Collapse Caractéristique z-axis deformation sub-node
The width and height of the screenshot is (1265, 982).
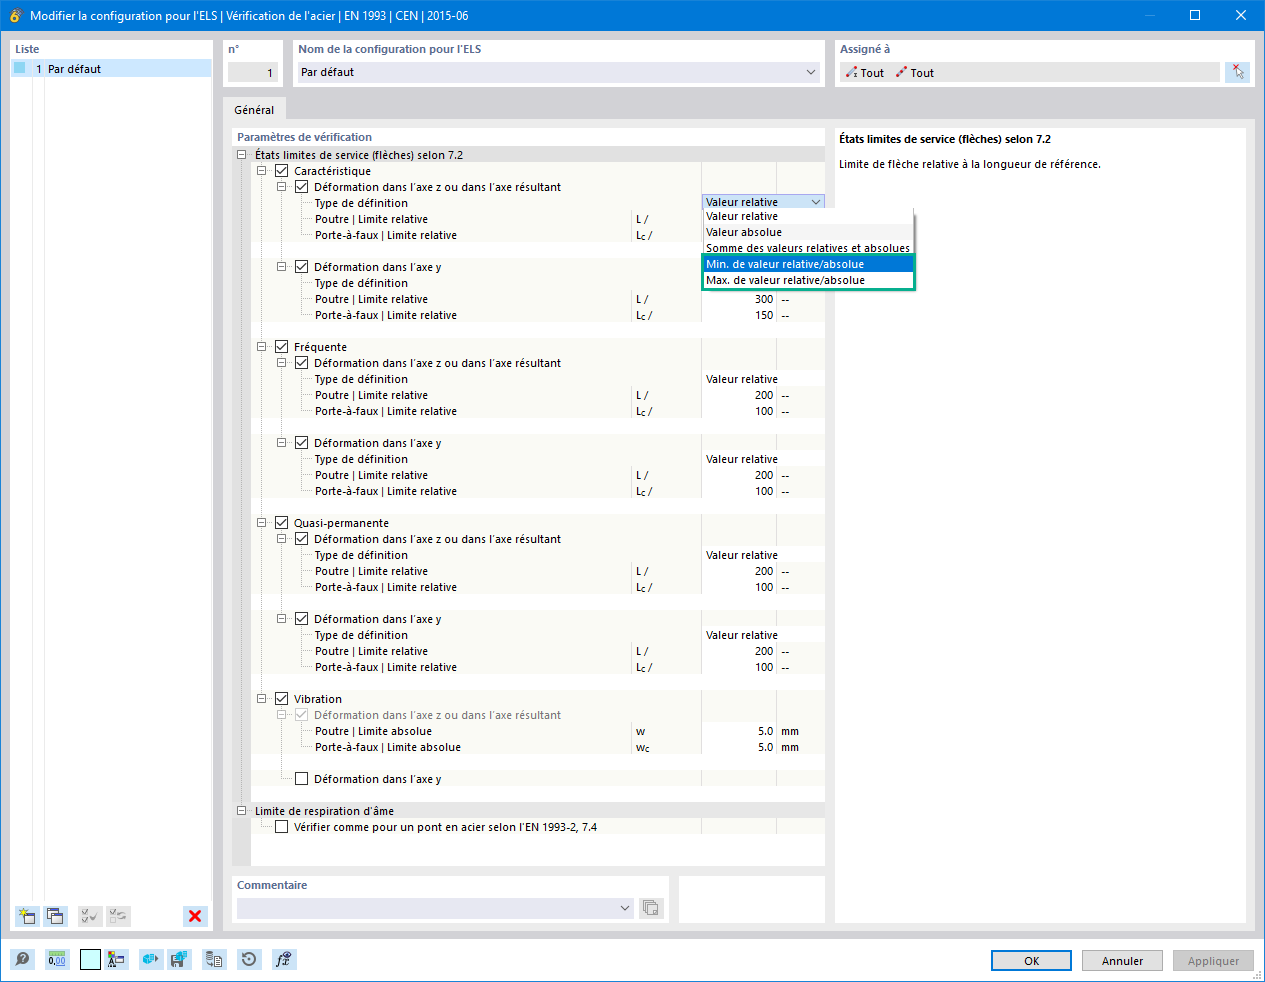[x=281, y=187]
